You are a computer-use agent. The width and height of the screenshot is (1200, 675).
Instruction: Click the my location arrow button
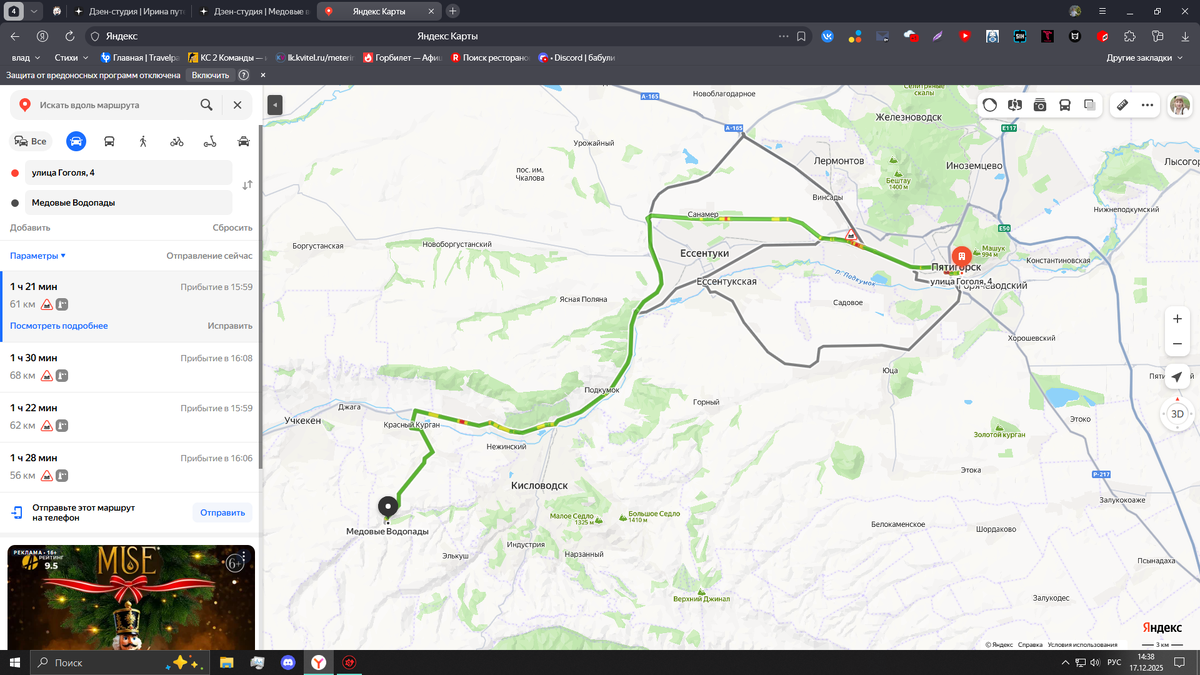(x=1177, y=377)
